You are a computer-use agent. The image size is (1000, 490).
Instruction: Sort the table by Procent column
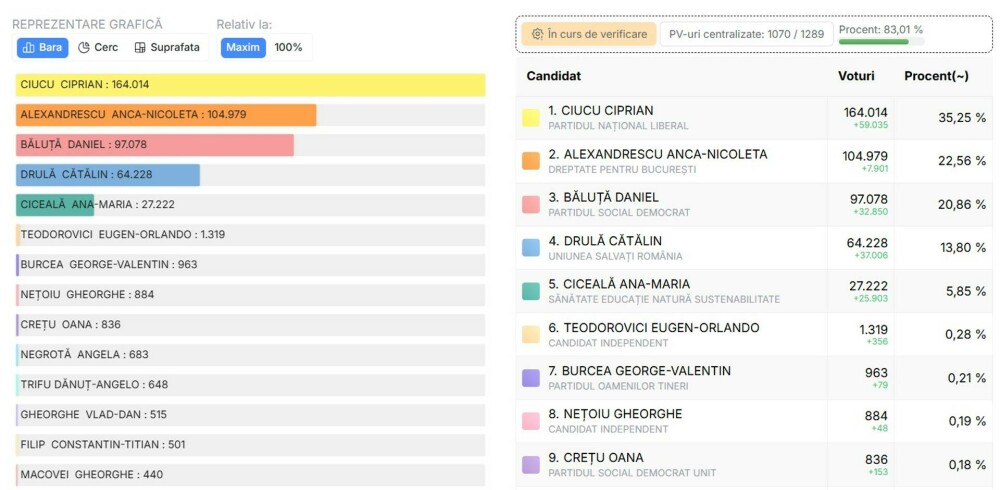[936, 76]
